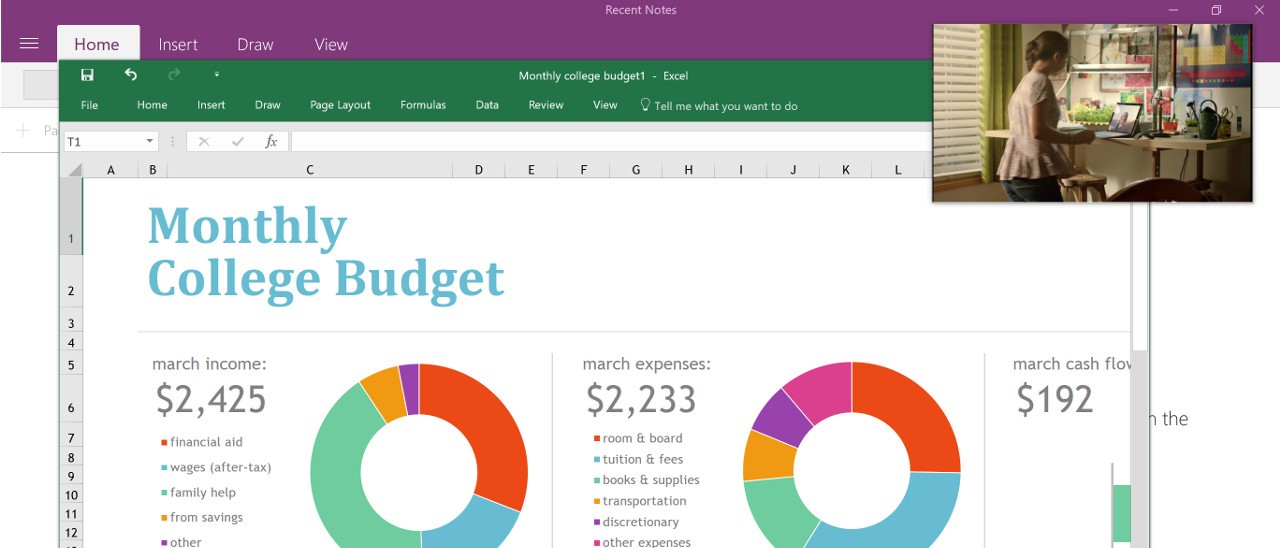Click the Redo arrow in Excel

tap(174, 75)
